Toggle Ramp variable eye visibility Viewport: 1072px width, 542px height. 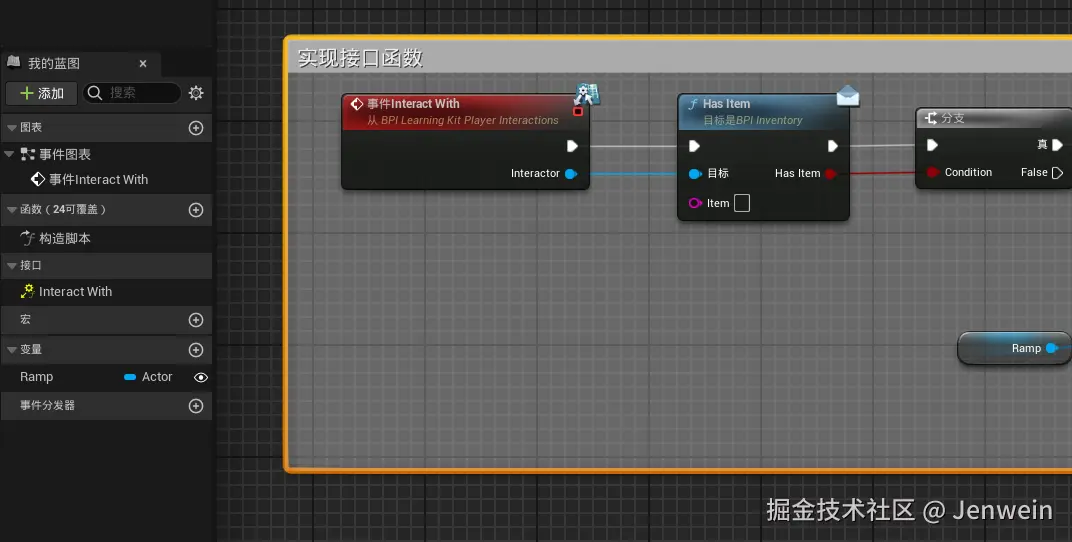click(201, 377)
